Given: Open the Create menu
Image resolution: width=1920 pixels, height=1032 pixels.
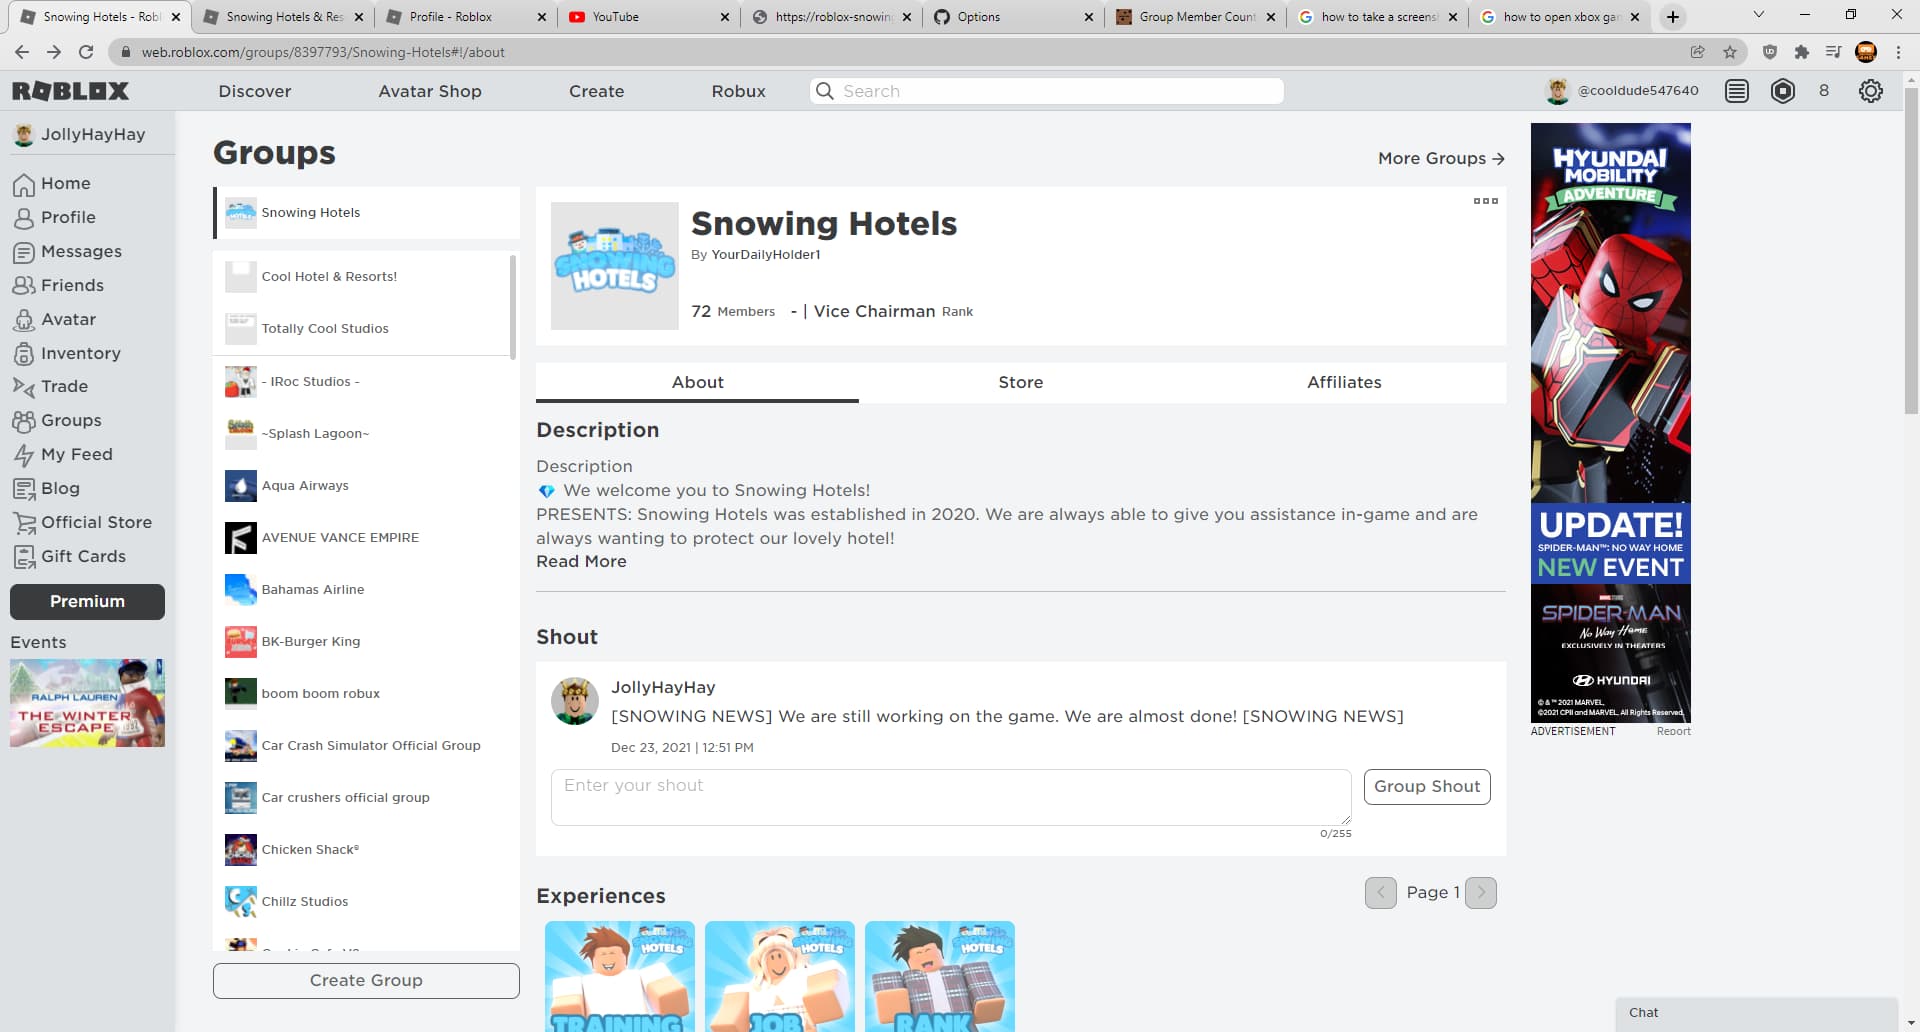Looking at the screenshot, I should [x=597, y=91].
